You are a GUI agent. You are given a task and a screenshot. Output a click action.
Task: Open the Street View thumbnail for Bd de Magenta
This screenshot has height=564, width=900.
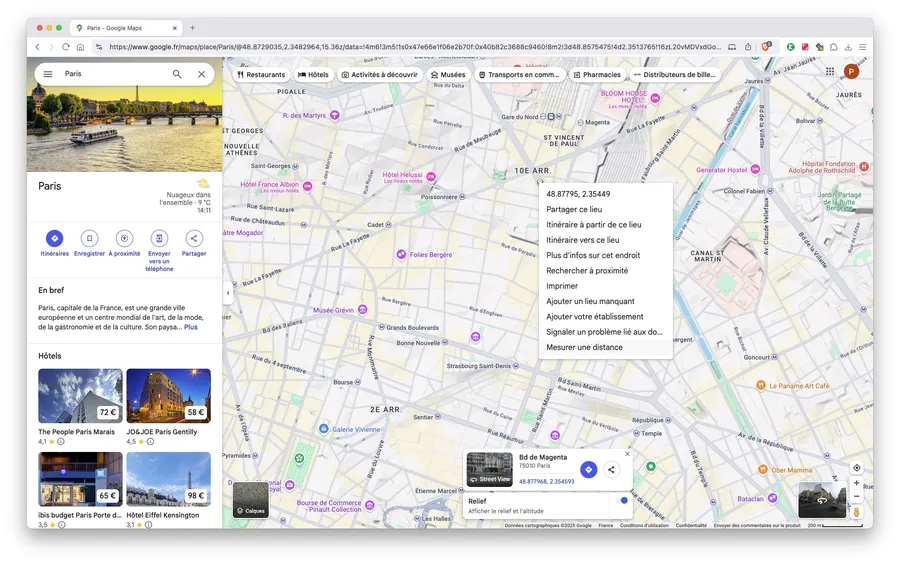point(490,469)
